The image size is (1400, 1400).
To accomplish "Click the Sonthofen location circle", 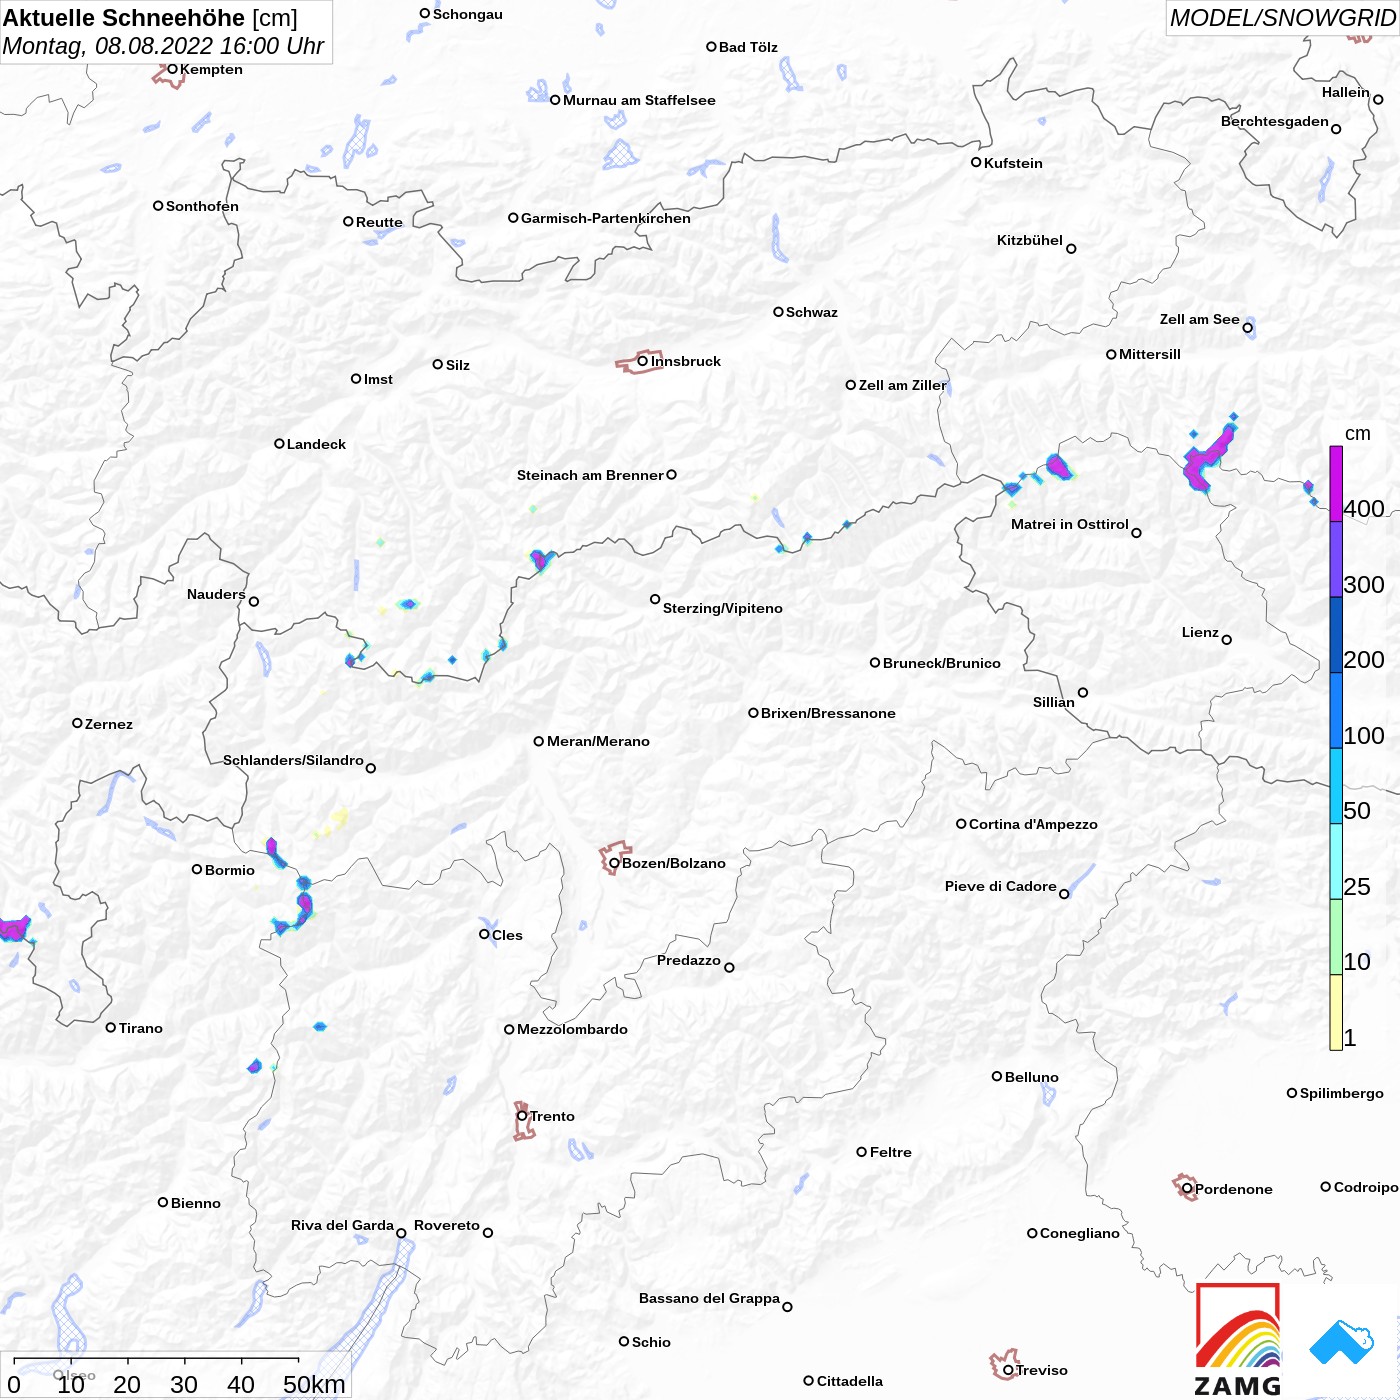I will (x=158, y=206).
